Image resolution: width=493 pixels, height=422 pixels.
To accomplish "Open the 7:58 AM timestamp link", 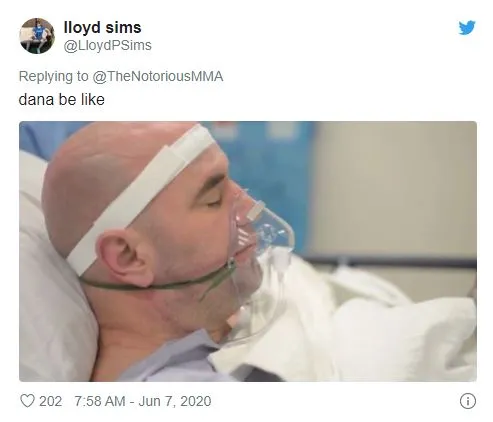I will point(100,401).
